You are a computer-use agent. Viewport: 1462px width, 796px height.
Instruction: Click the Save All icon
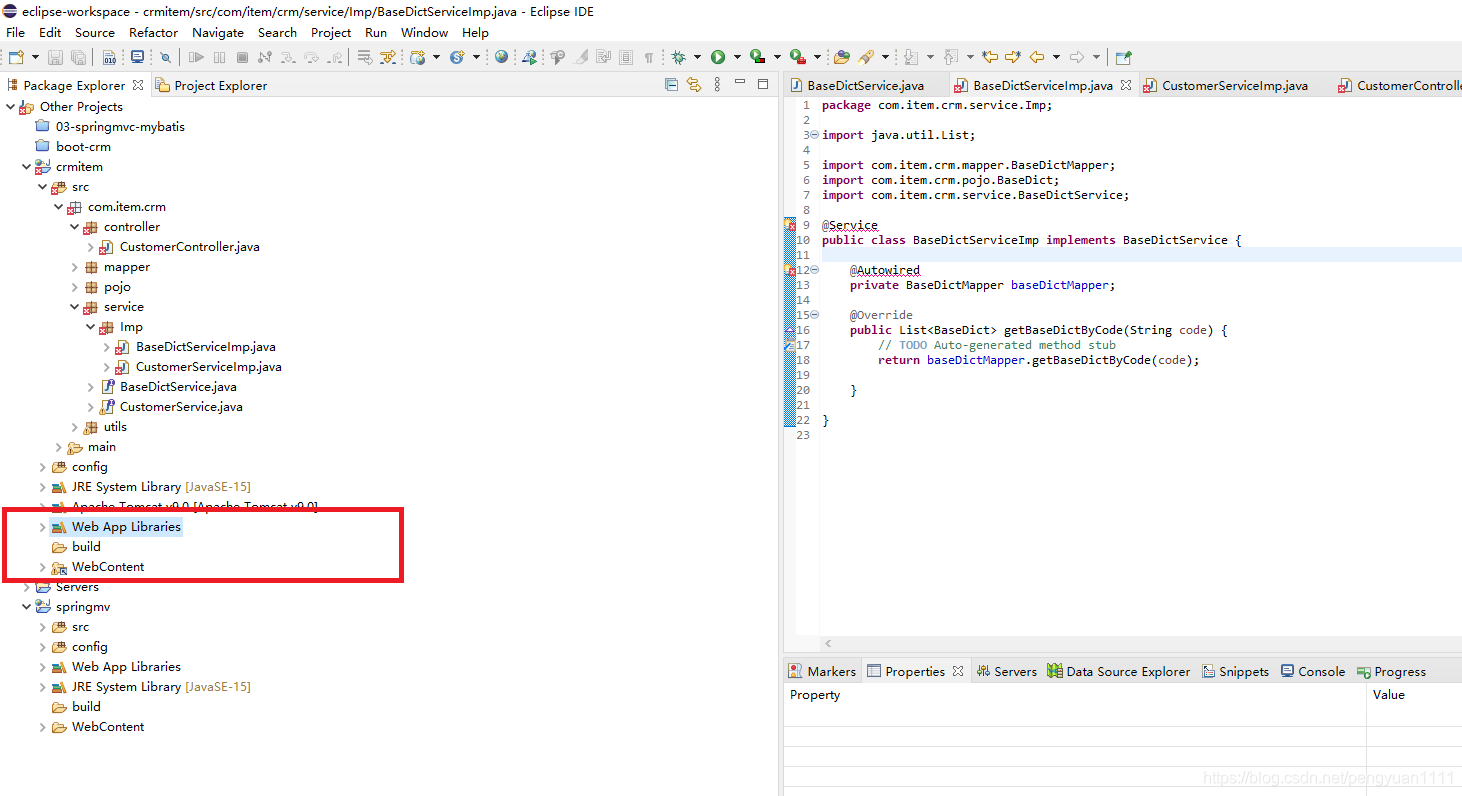[x=79, y=57]
